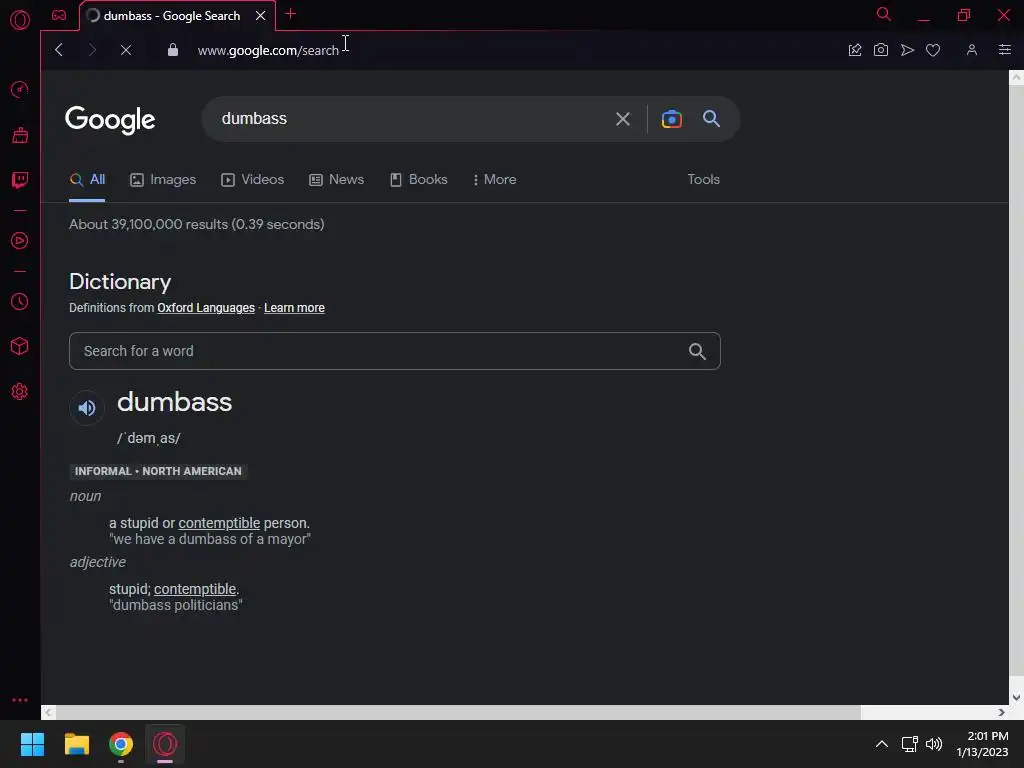Select the dumbass - Google Search tab
Viewport: 1024px width, 768px height.
[171, 16]
